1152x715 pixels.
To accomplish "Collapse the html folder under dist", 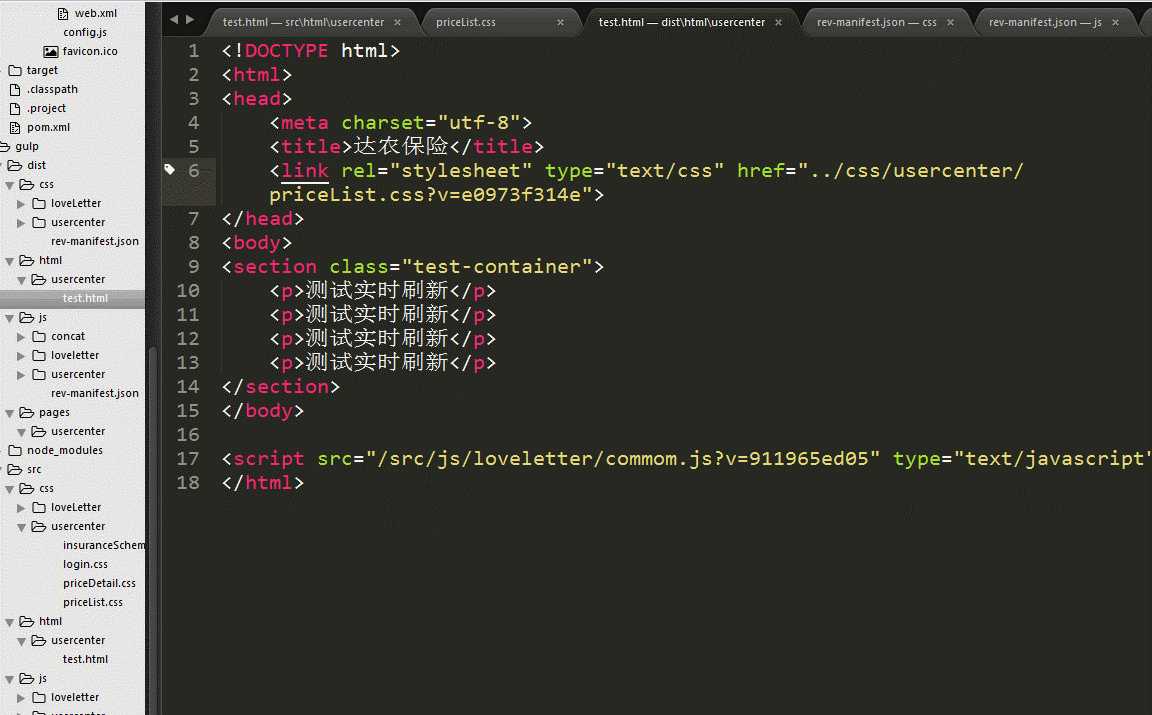I will click(10, 261).
